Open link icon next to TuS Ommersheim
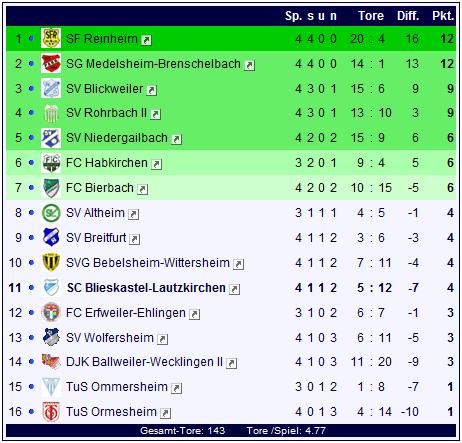The width and height of the screenshot is (462, 443). 176,388
